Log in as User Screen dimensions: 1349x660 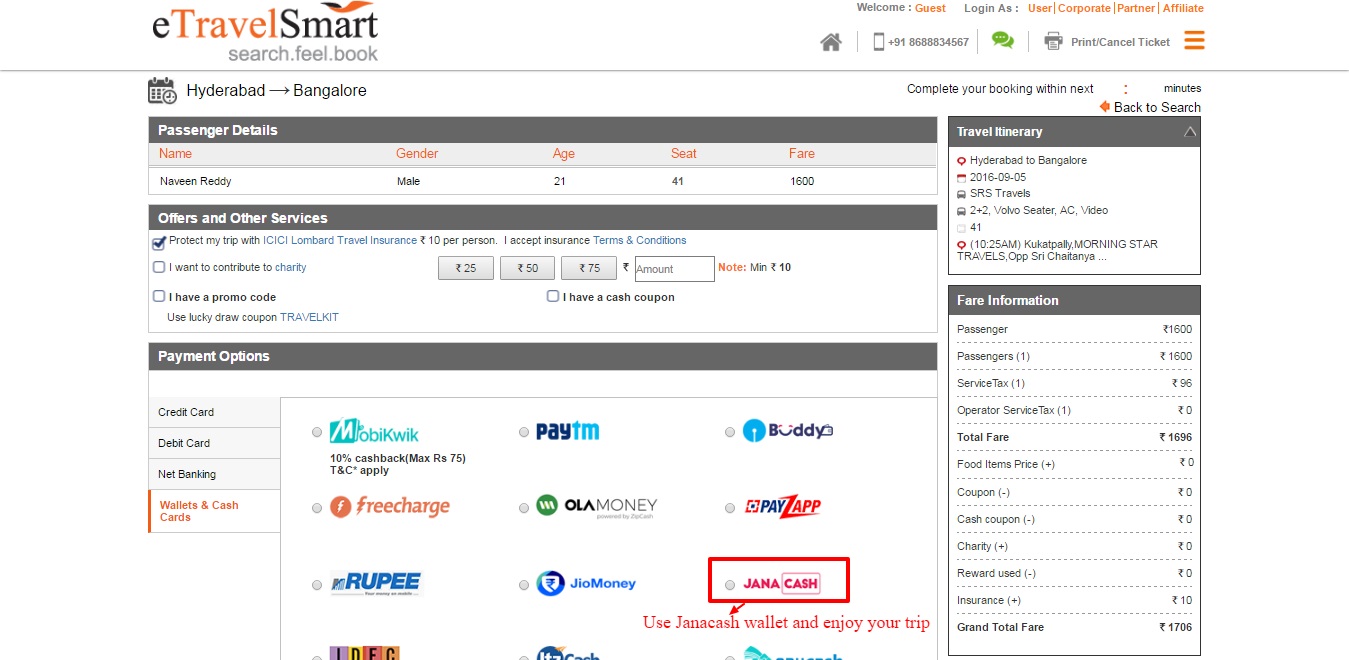(x=1040, y=8)
